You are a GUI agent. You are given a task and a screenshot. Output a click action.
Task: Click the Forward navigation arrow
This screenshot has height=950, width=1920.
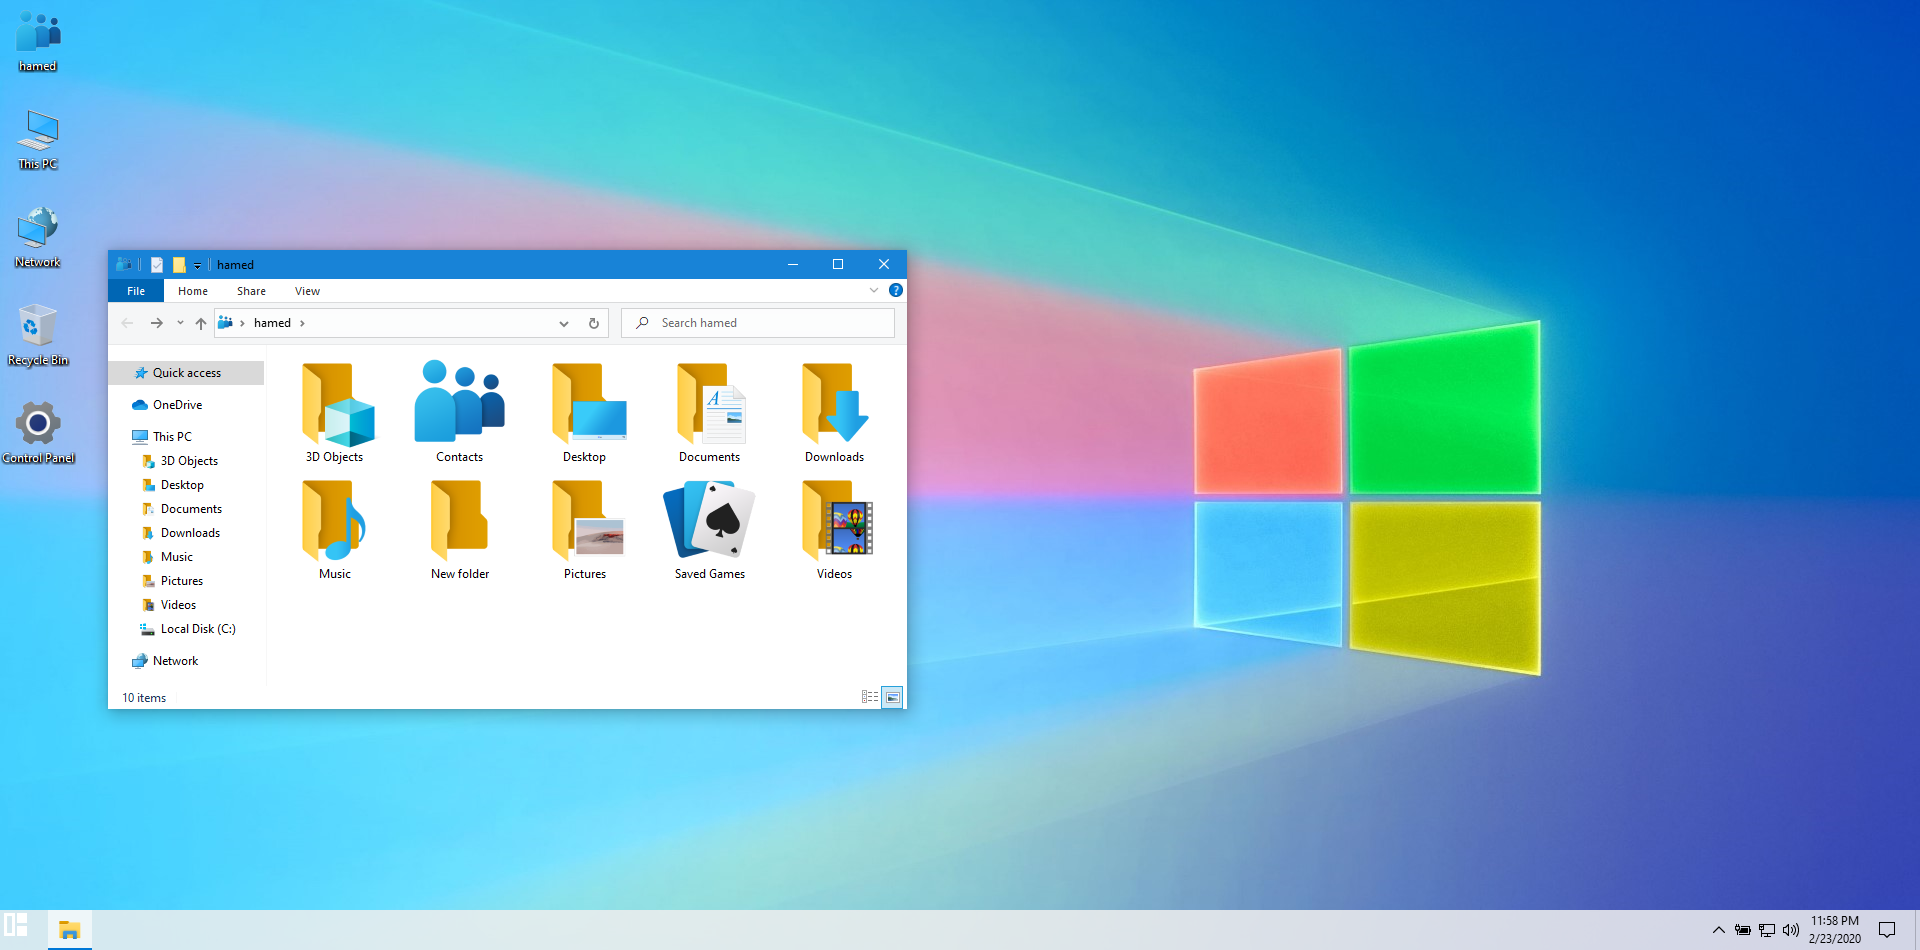pos(156,323)
